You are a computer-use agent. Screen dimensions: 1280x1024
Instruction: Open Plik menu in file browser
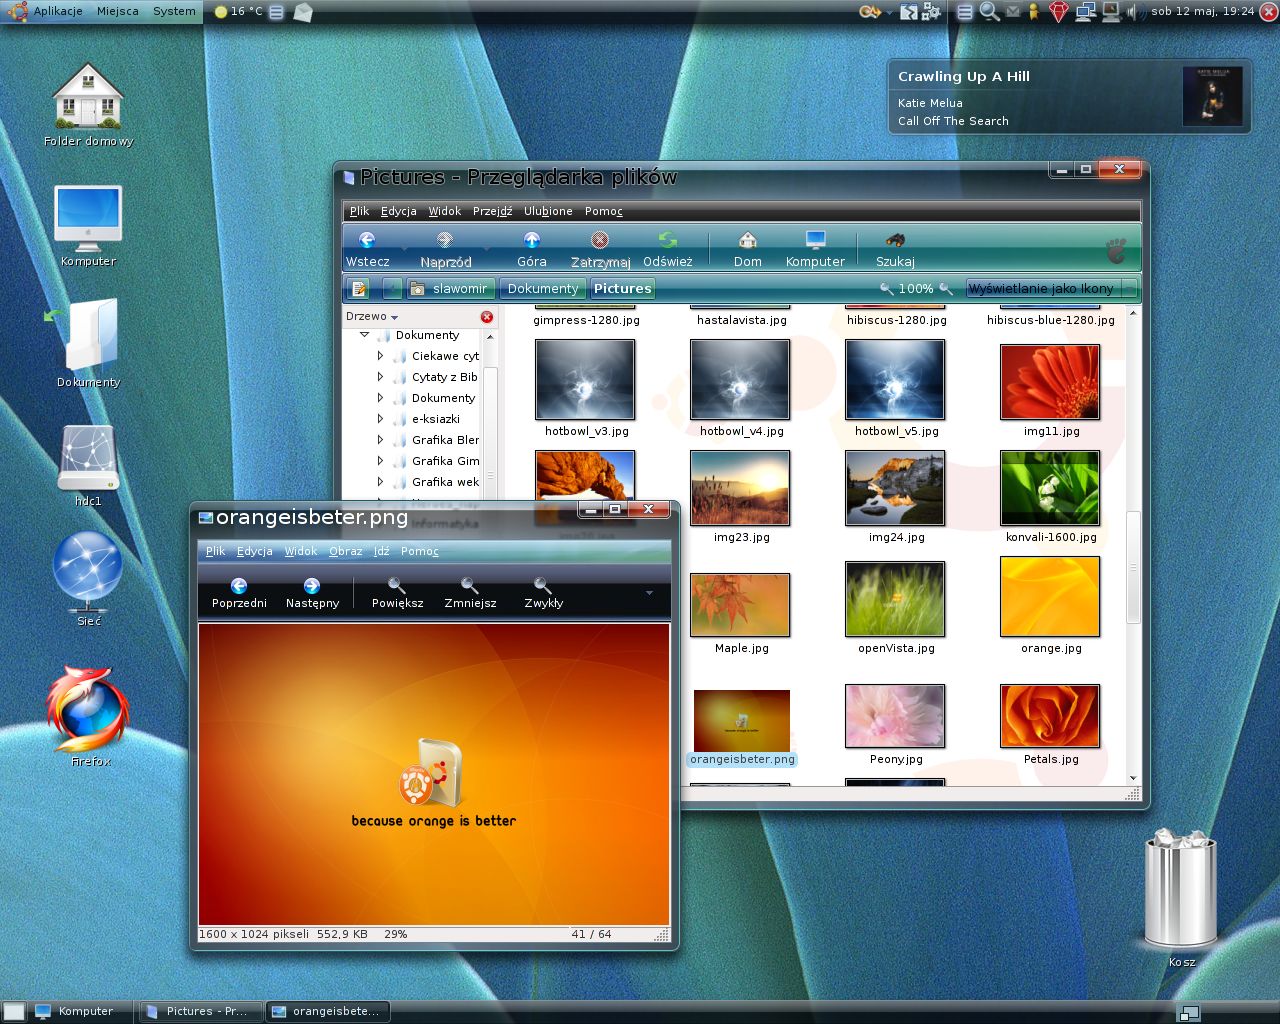point(359,211)
